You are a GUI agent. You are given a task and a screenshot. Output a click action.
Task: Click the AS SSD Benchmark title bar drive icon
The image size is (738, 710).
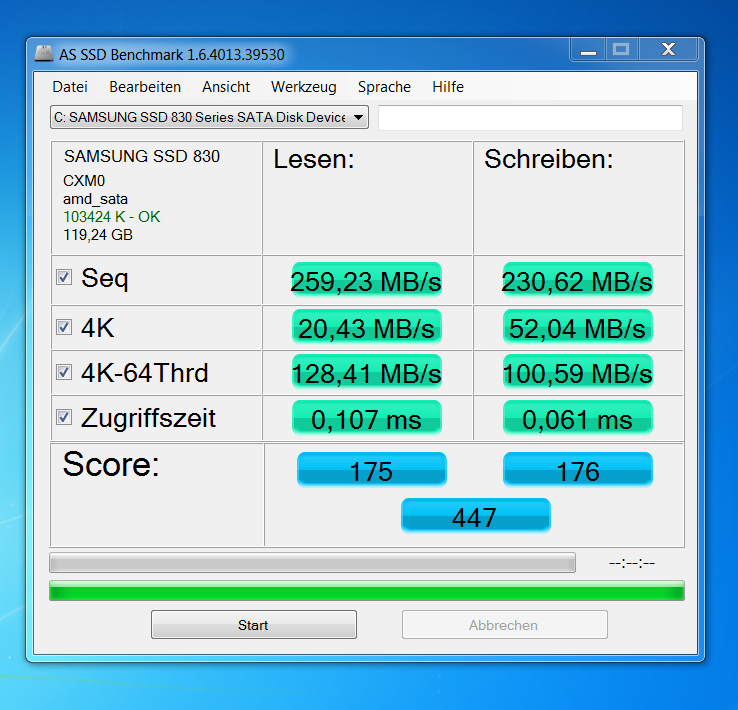pos(44,54)
